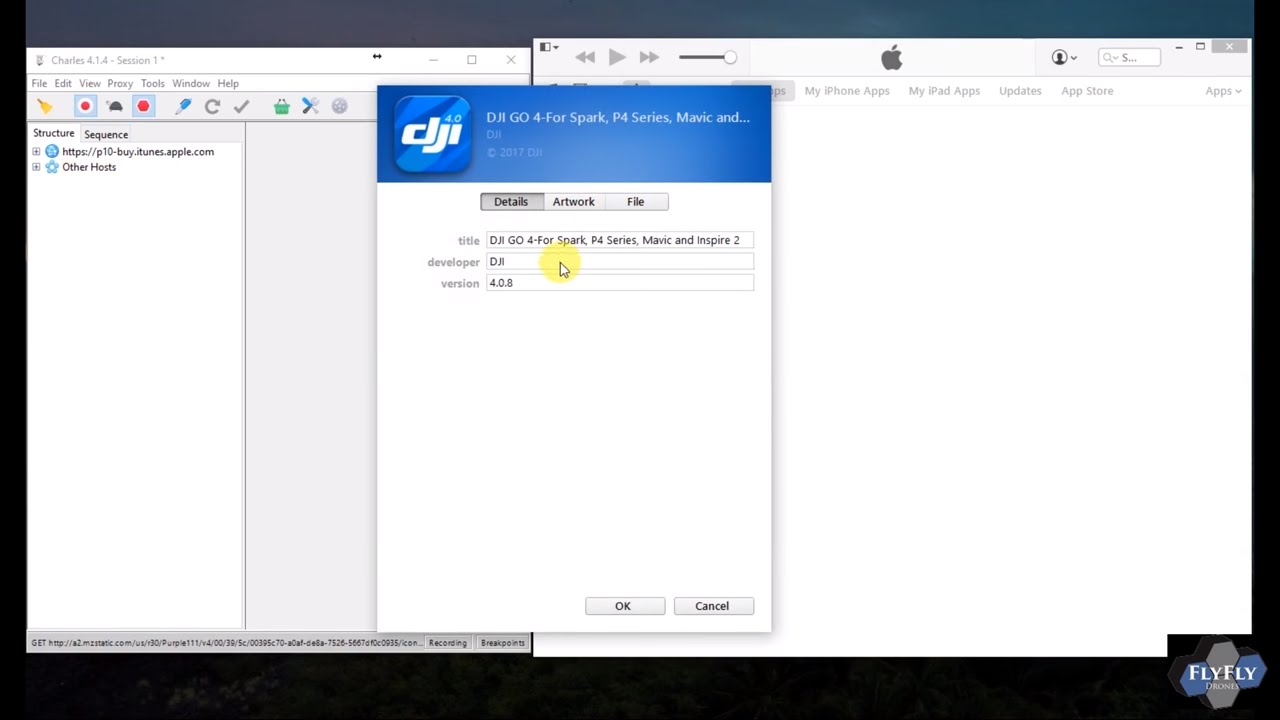
Task: Switch to the Structure tab in Charles
Action: point(54,133)
